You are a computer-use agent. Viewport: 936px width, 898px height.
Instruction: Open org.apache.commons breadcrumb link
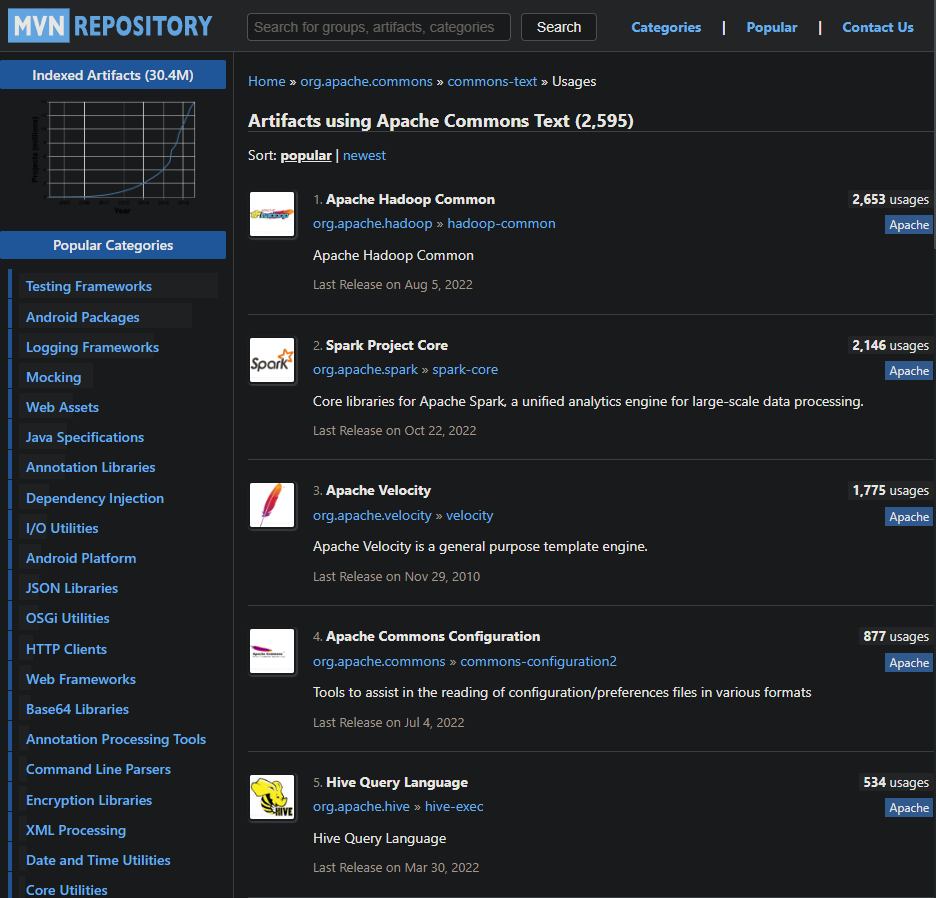click(x=366, y=81)
